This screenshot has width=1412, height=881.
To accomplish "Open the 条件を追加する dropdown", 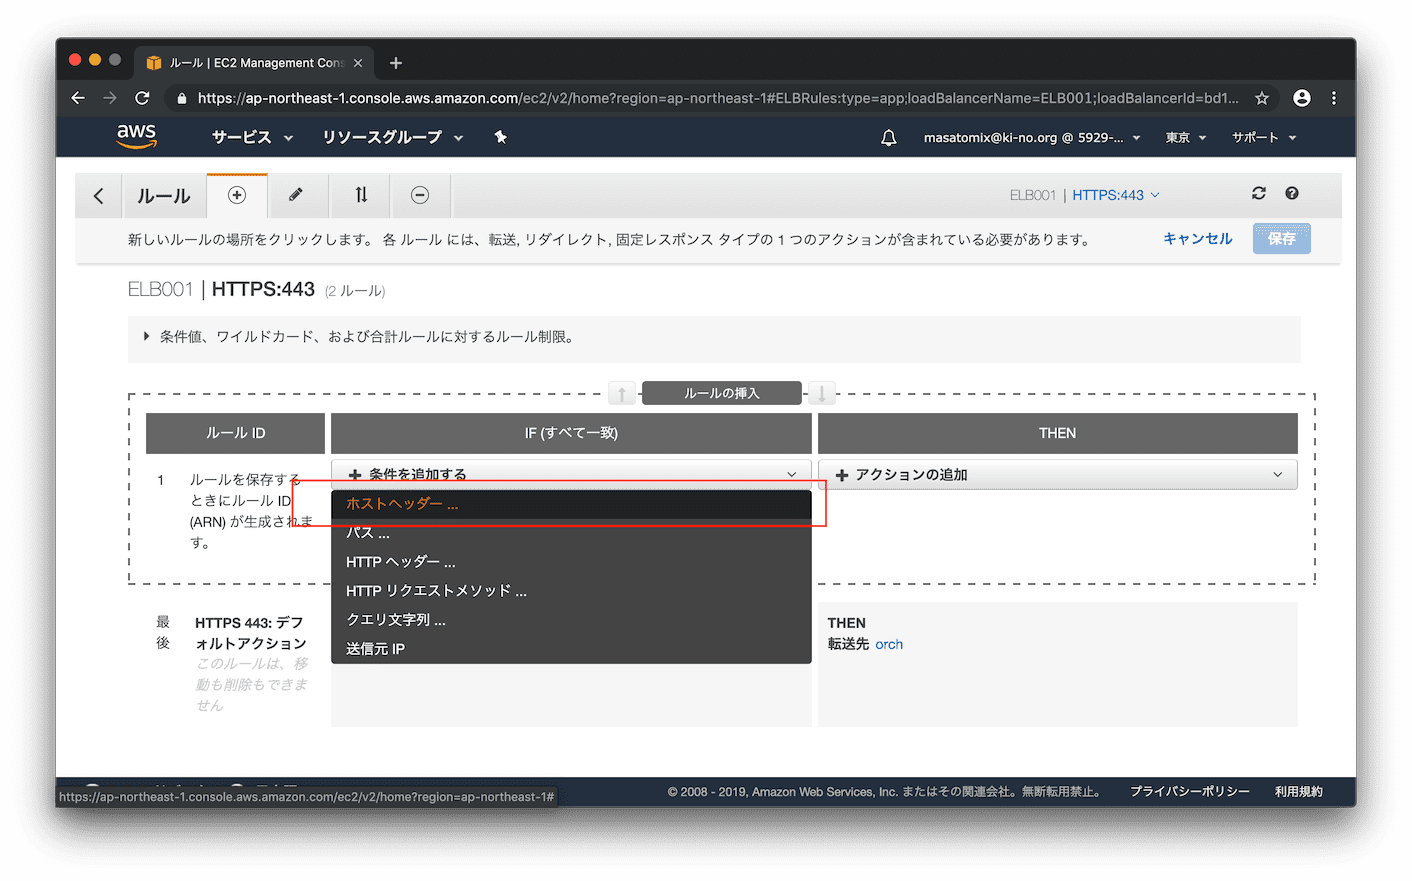I will point(571,474).
